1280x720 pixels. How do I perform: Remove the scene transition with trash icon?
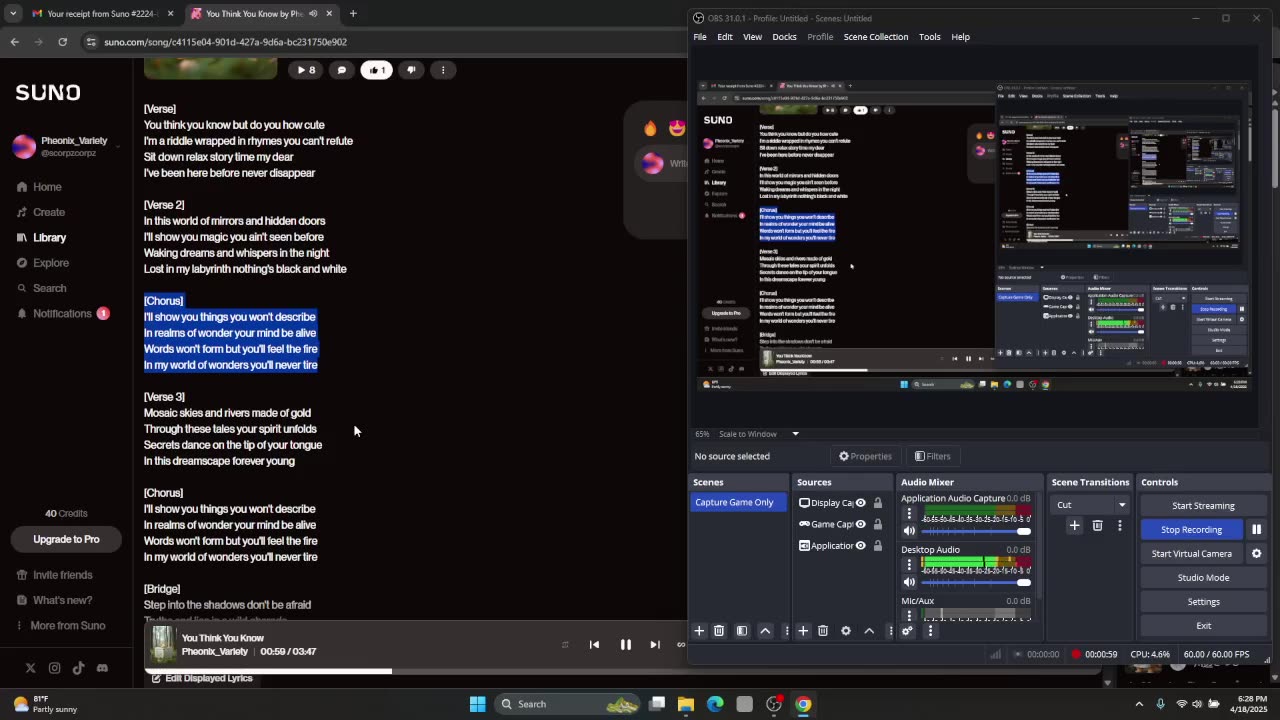tap(1097, 525)
